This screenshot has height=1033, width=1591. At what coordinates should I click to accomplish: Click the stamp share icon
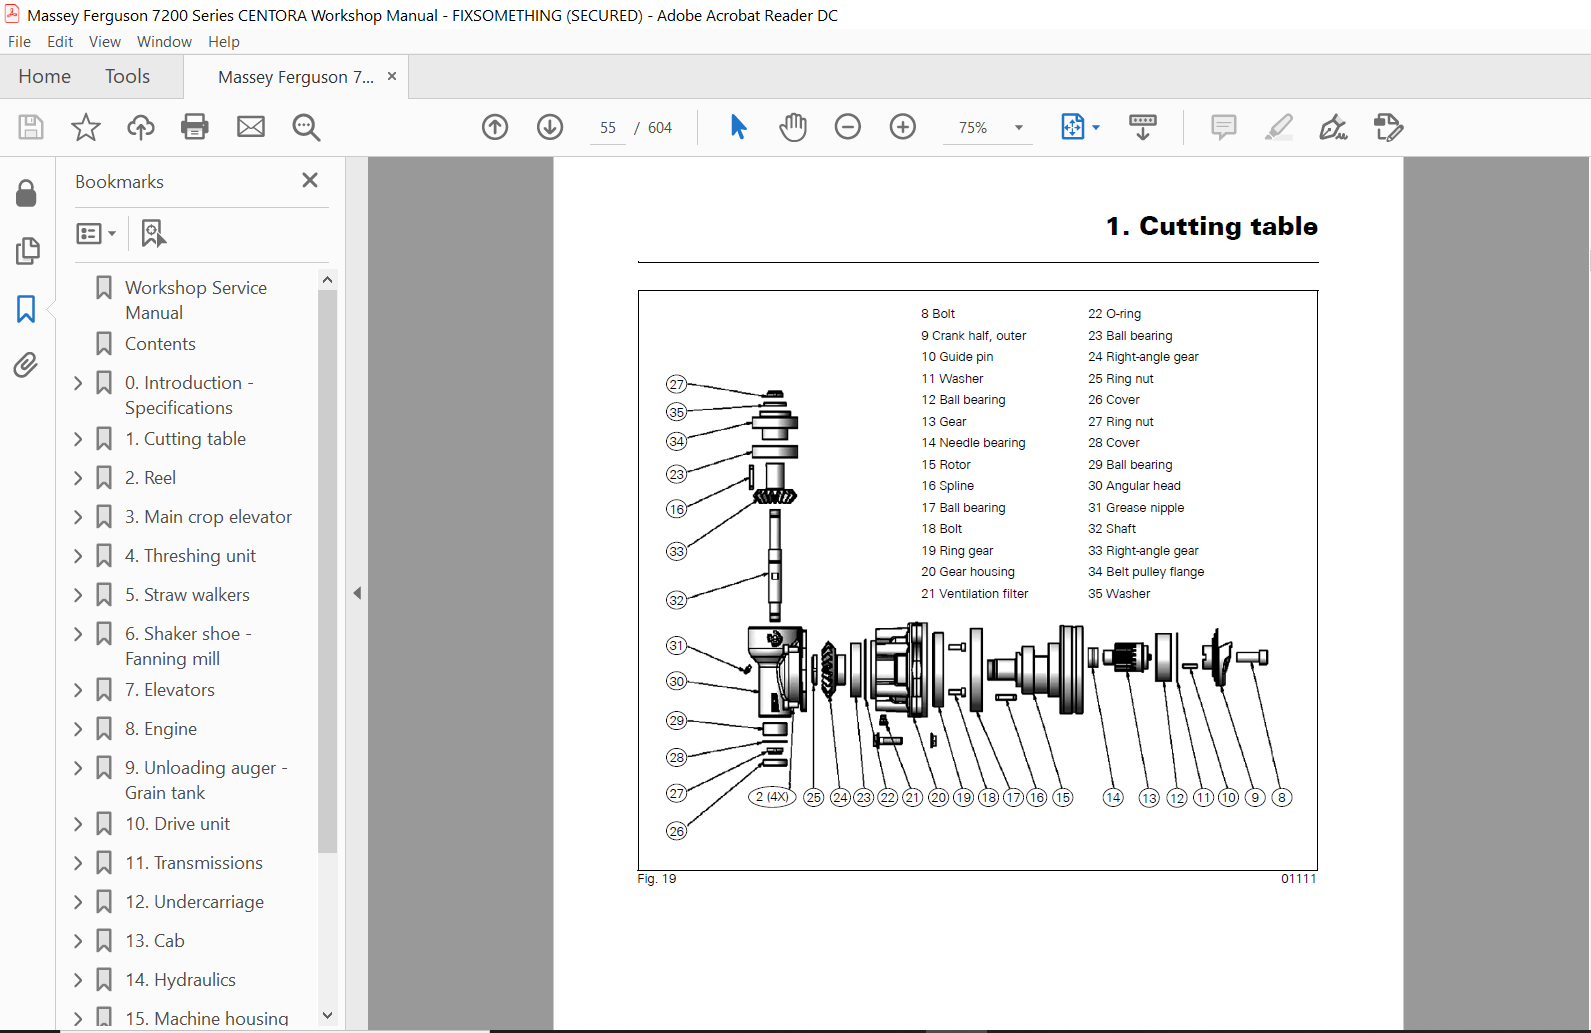point(1389,127)
